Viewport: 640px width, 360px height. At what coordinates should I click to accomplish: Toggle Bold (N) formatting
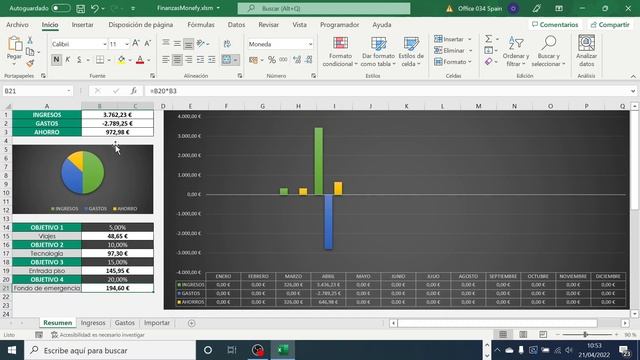[56, 60]
